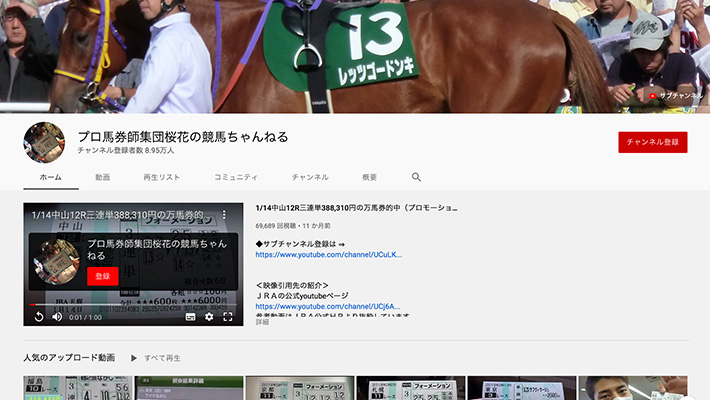Viewport: 710px width, 400px height.
Task: Click the 0:01 / 1:00 time display
Action: point(85,317)
